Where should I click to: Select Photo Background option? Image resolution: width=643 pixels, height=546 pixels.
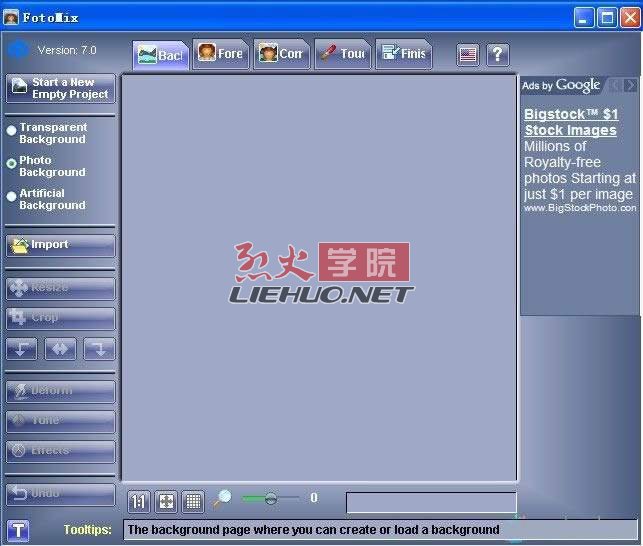point(46,166)
